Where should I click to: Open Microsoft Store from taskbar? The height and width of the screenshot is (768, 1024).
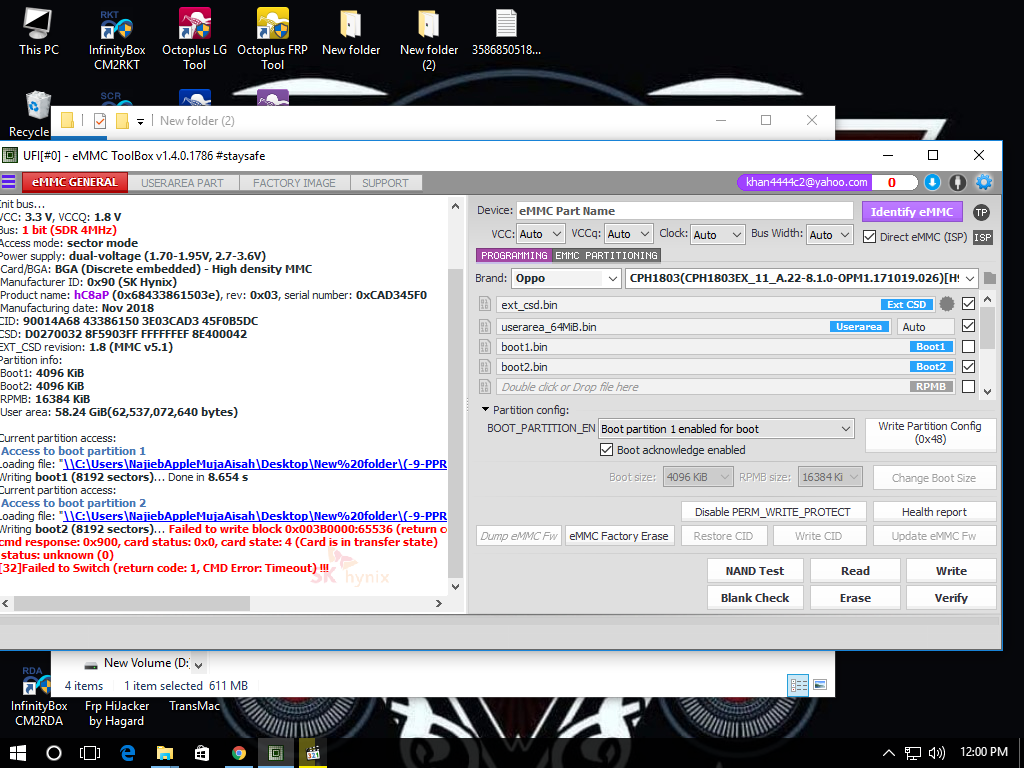pyautogui.click(x=202, y=753)
